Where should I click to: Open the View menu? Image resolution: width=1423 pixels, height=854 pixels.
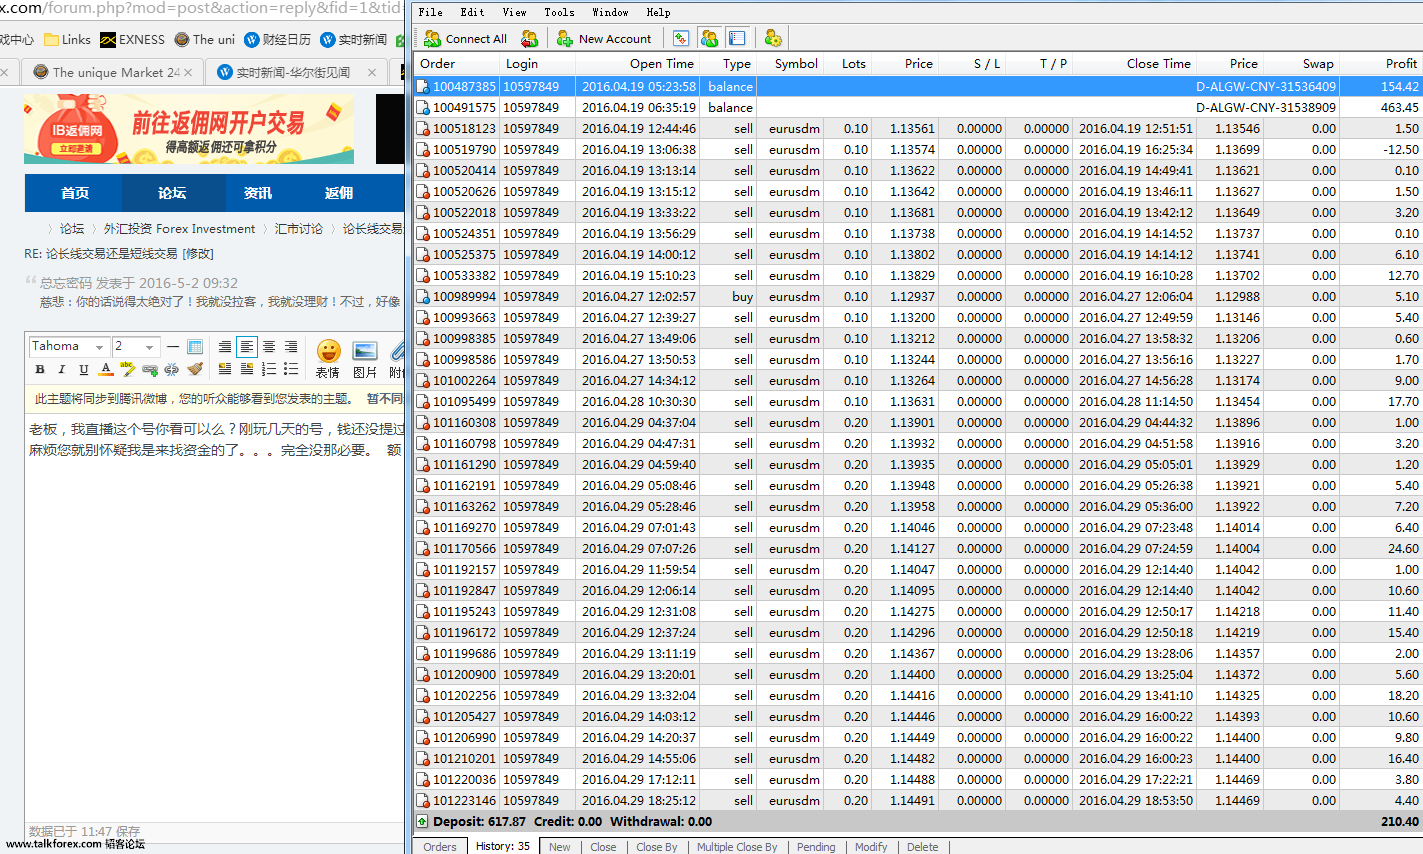coord(514,12)
